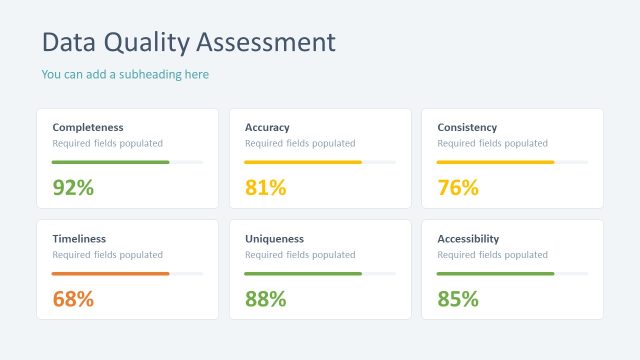Click the yellow Consistency progress bar

(496, 162)
